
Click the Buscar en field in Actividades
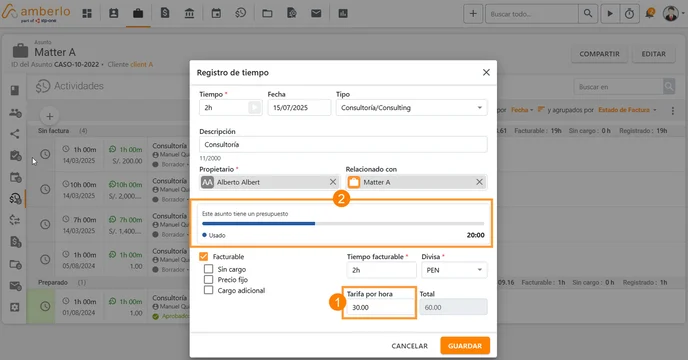(x=618, y=87)
